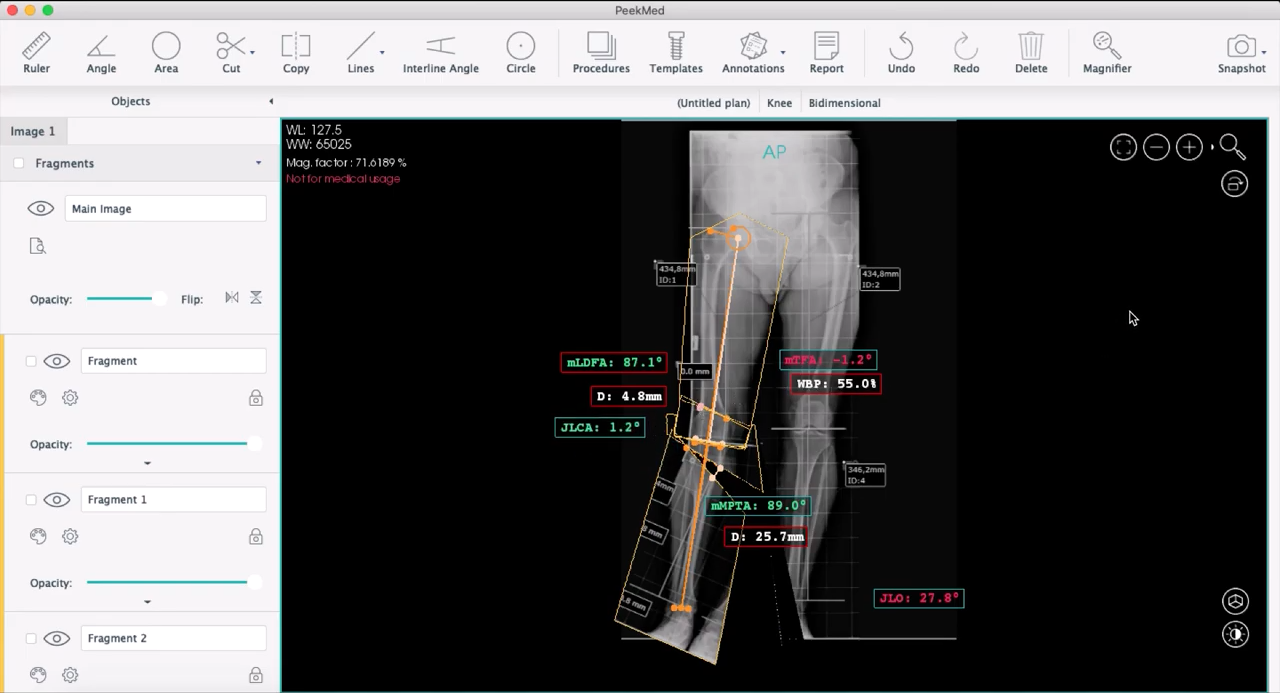Adjust Fragment 1 opacity slider
Image resolution: width=1280 pixels, height=693 pixels.
pos(172,582)
